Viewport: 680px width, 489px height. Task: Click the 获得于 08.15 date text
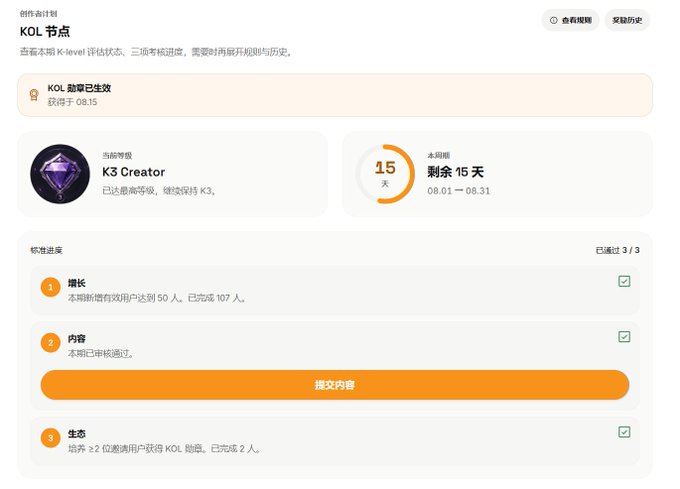[x=72, y=102]
